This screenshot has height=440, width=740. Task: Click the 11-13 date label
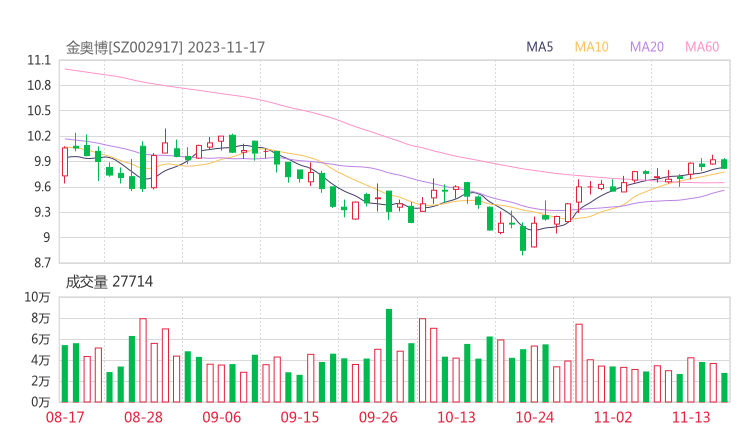coord(691,417)
